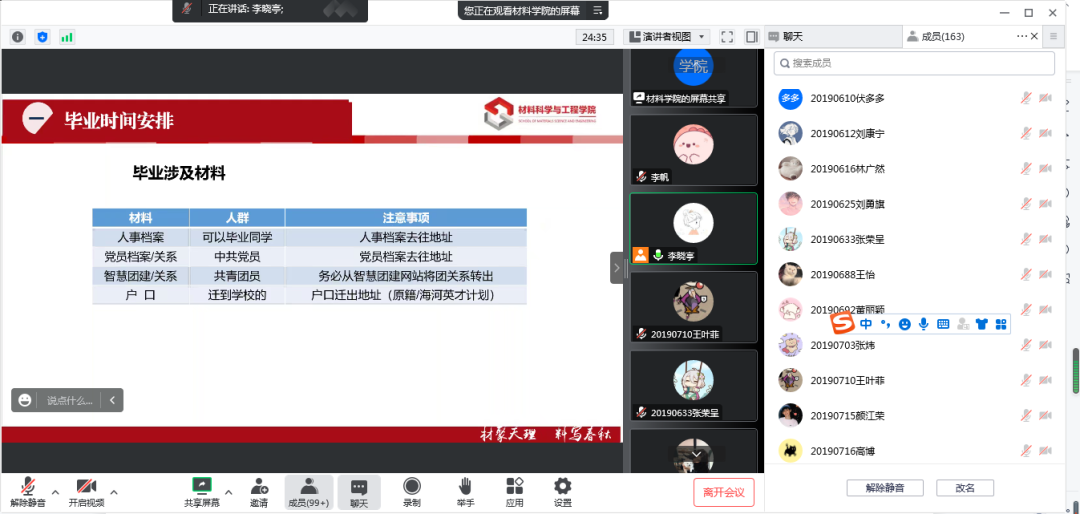The image size is (1080, 514).
Task: Expand share options arrow beside 共享屏幕
Action: point(228,492)
